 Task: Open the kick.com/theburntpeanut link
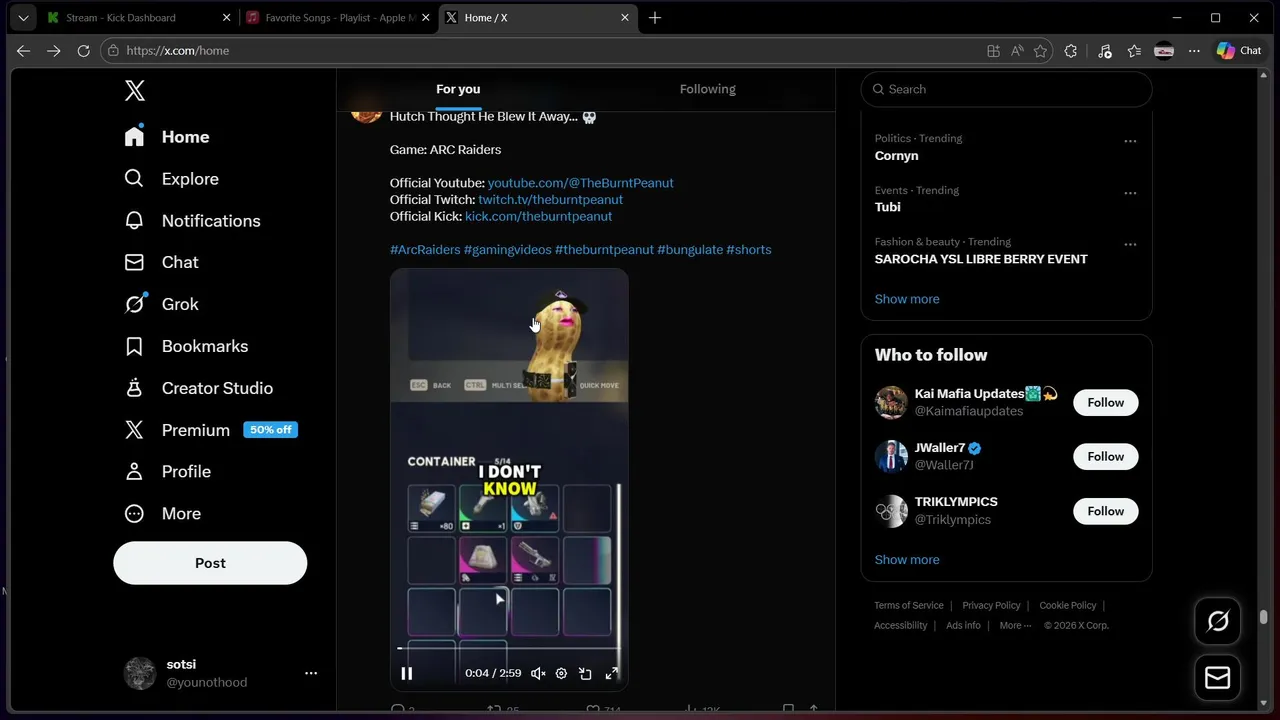coord(538,216)
